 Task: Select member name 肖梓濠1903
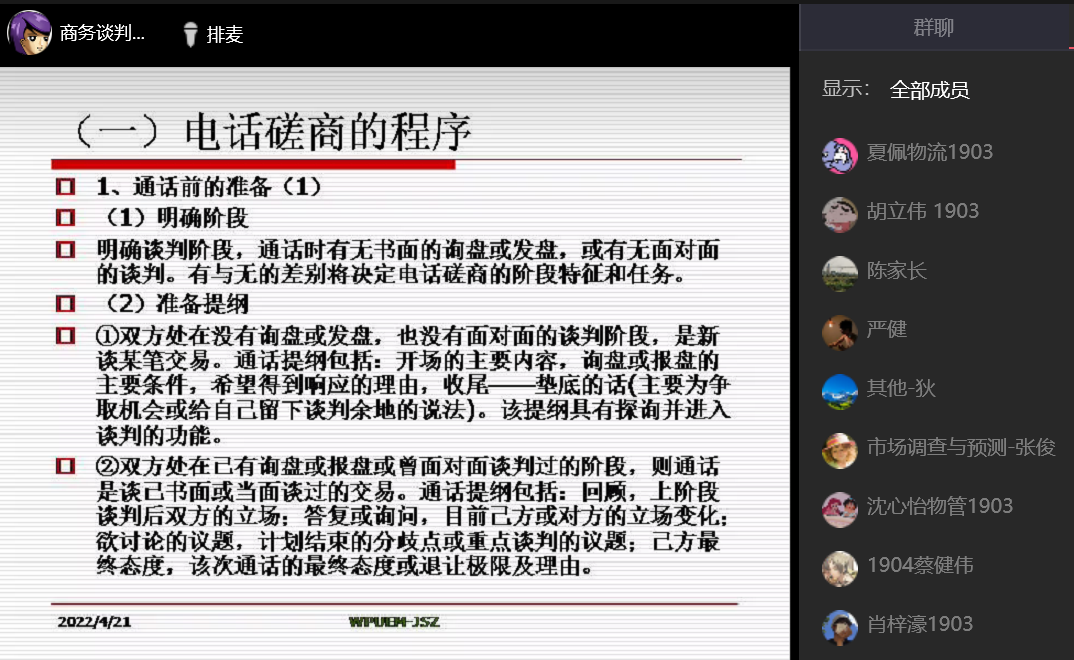click(919, 625)
